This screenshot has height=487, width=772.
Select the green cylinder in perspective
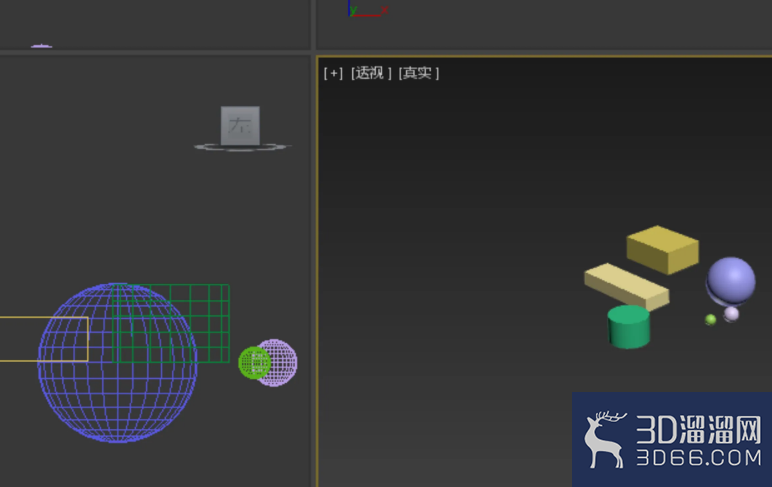pyautogui.click(x=628, y=327)
